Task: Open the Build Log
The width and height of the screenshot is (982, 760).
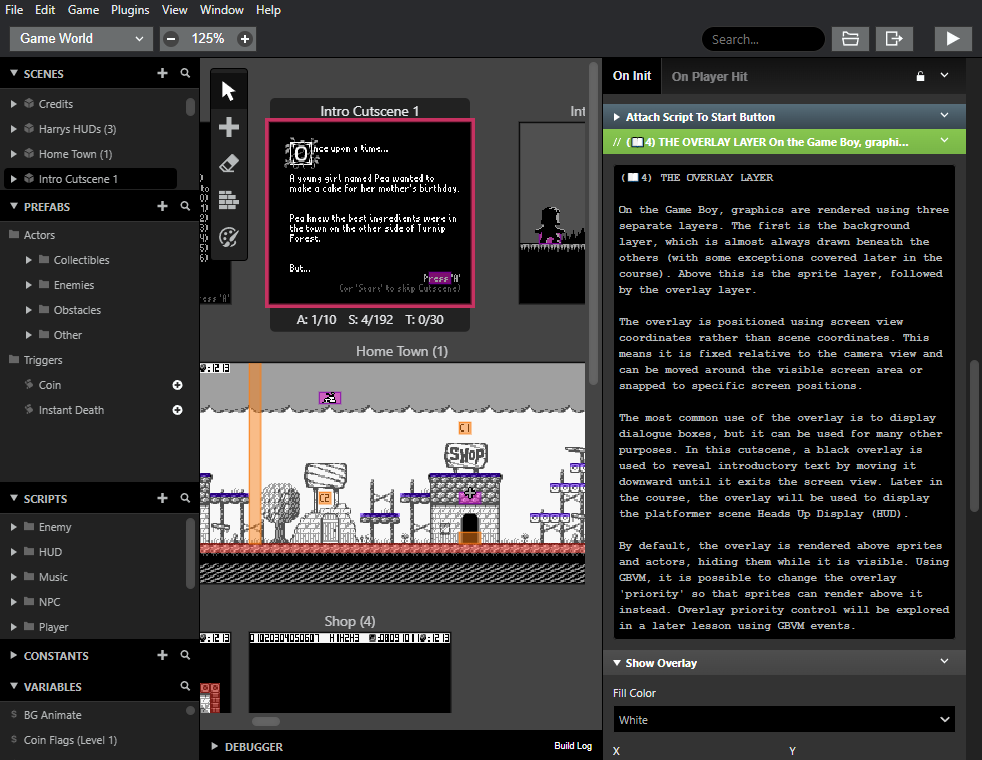Action: (x=573, y=746)
